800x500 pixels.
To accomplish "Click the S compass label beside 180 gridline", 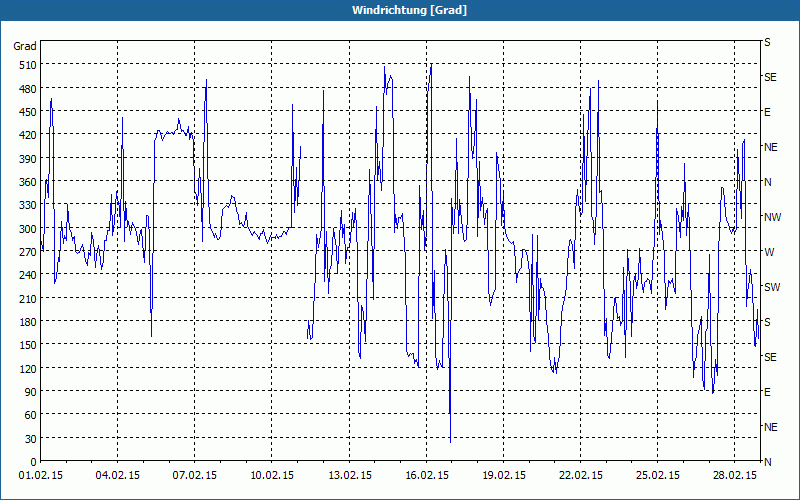I will 767,322.
